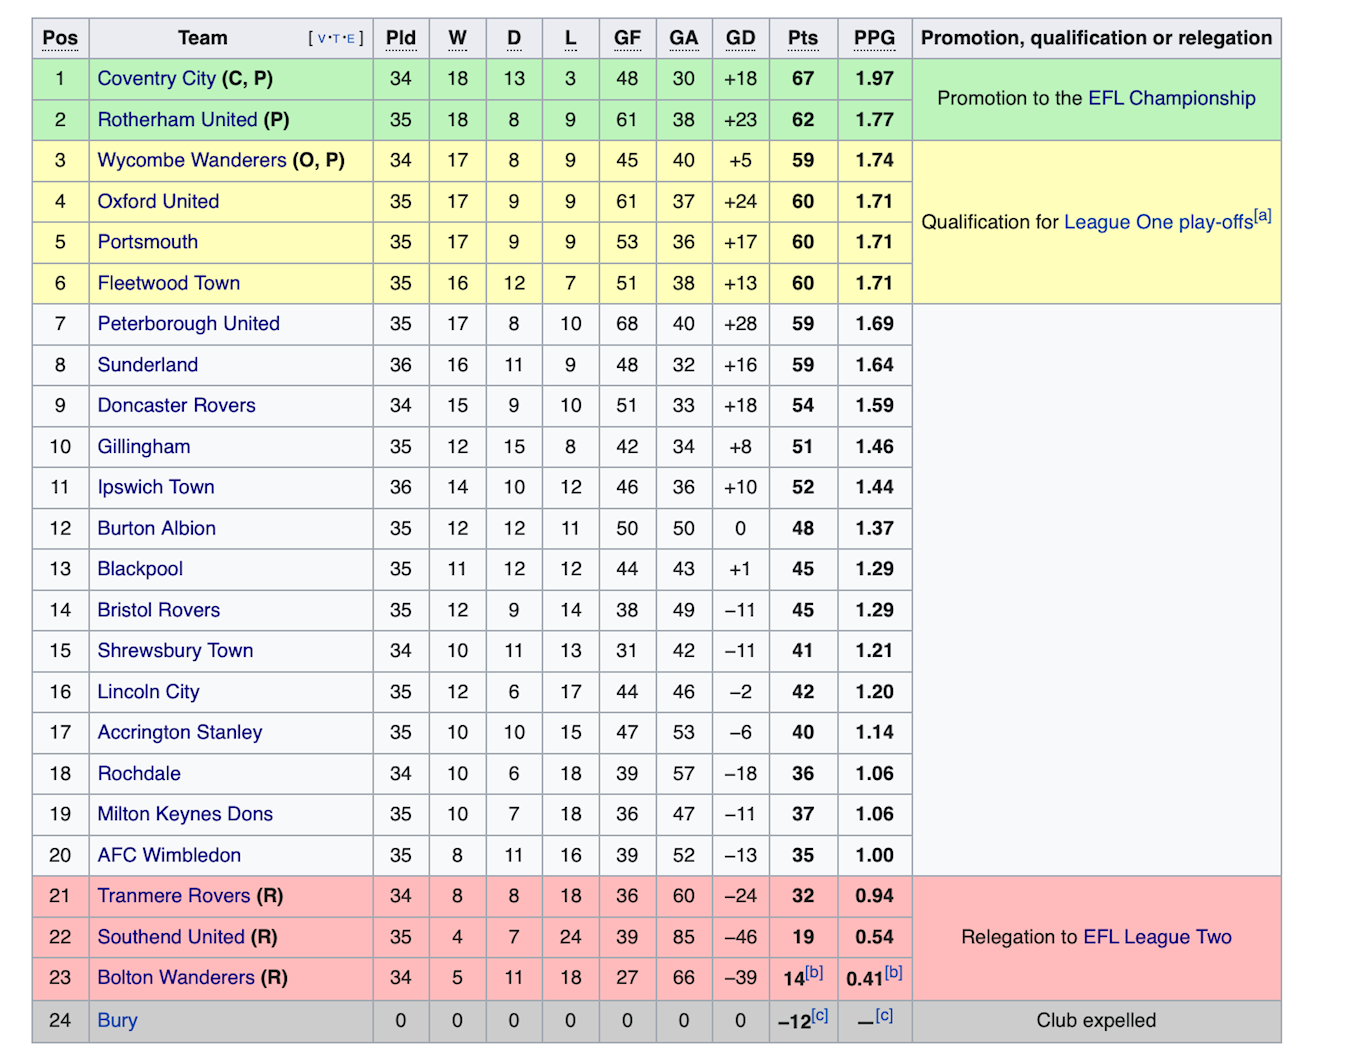The height and width of the screenshot is (1060, 1359).
Task: Follow the Oxford United link
Action: coord(158,201)
